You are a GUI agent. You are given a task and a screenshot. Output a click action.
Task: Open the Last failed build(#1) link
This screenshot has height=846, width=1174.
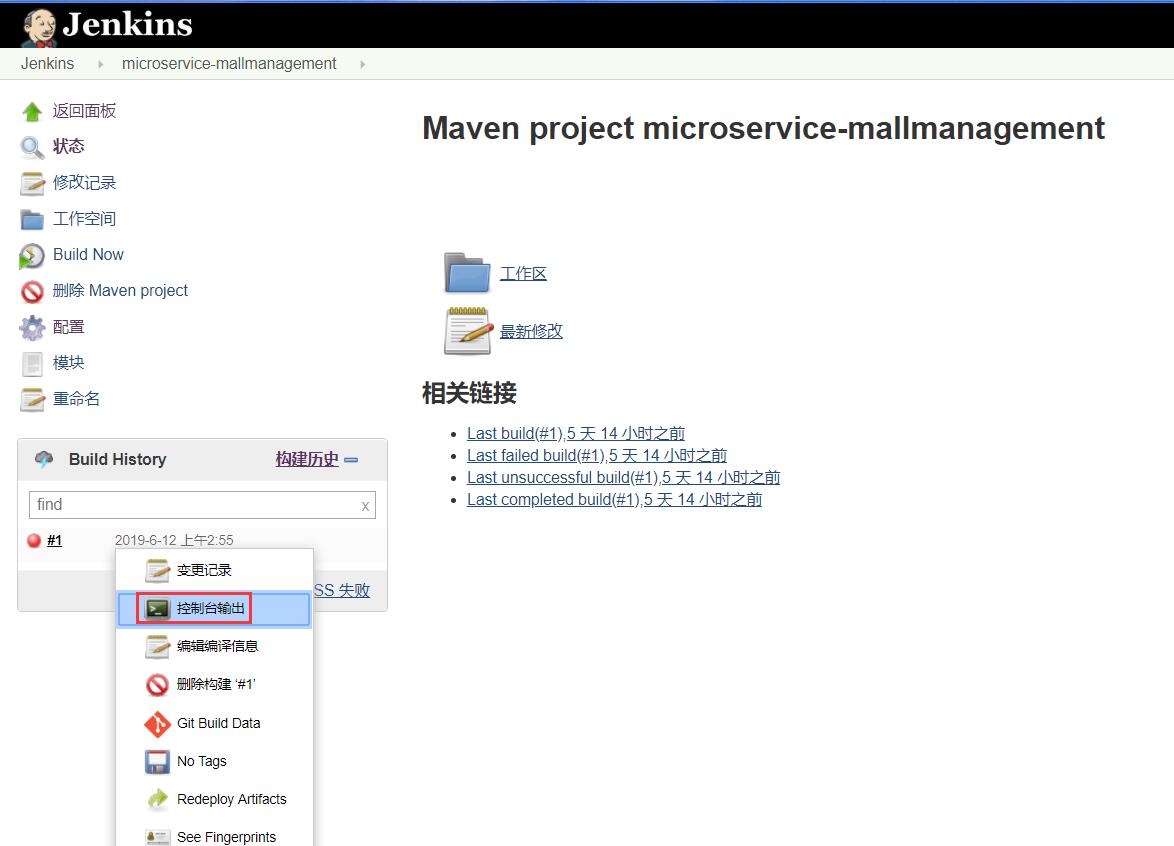tap(597, 455)
